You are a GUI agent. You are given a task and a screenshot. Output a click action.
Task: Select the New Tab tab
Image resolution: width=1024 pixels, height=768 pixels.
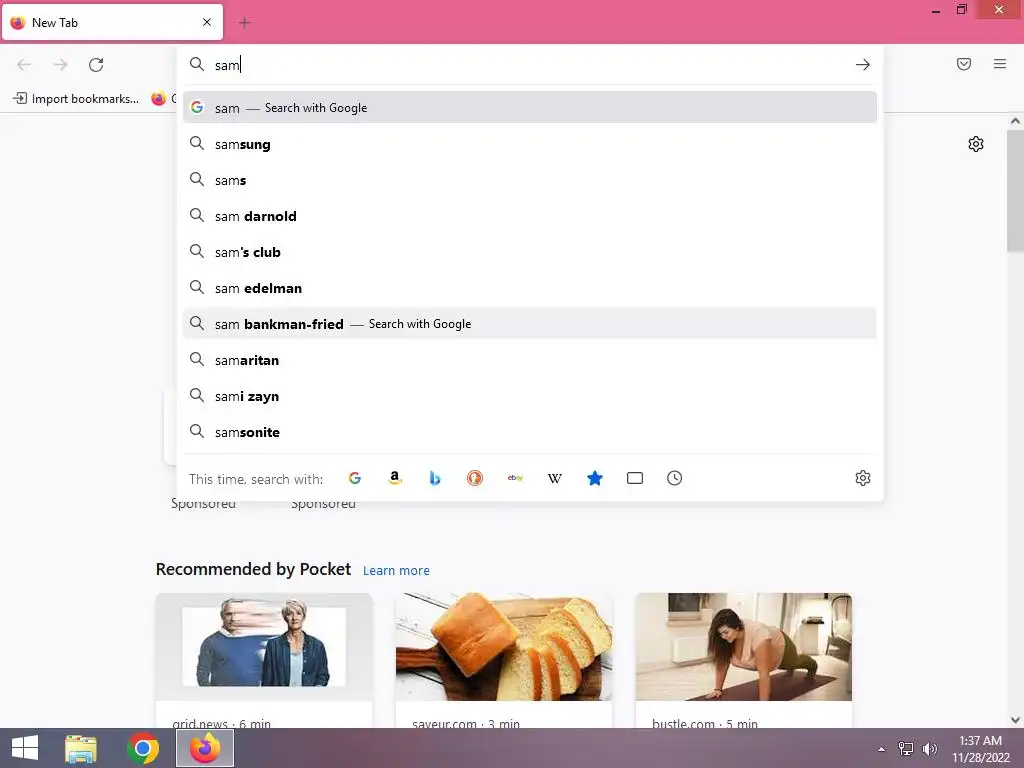[x=112, y=22]
